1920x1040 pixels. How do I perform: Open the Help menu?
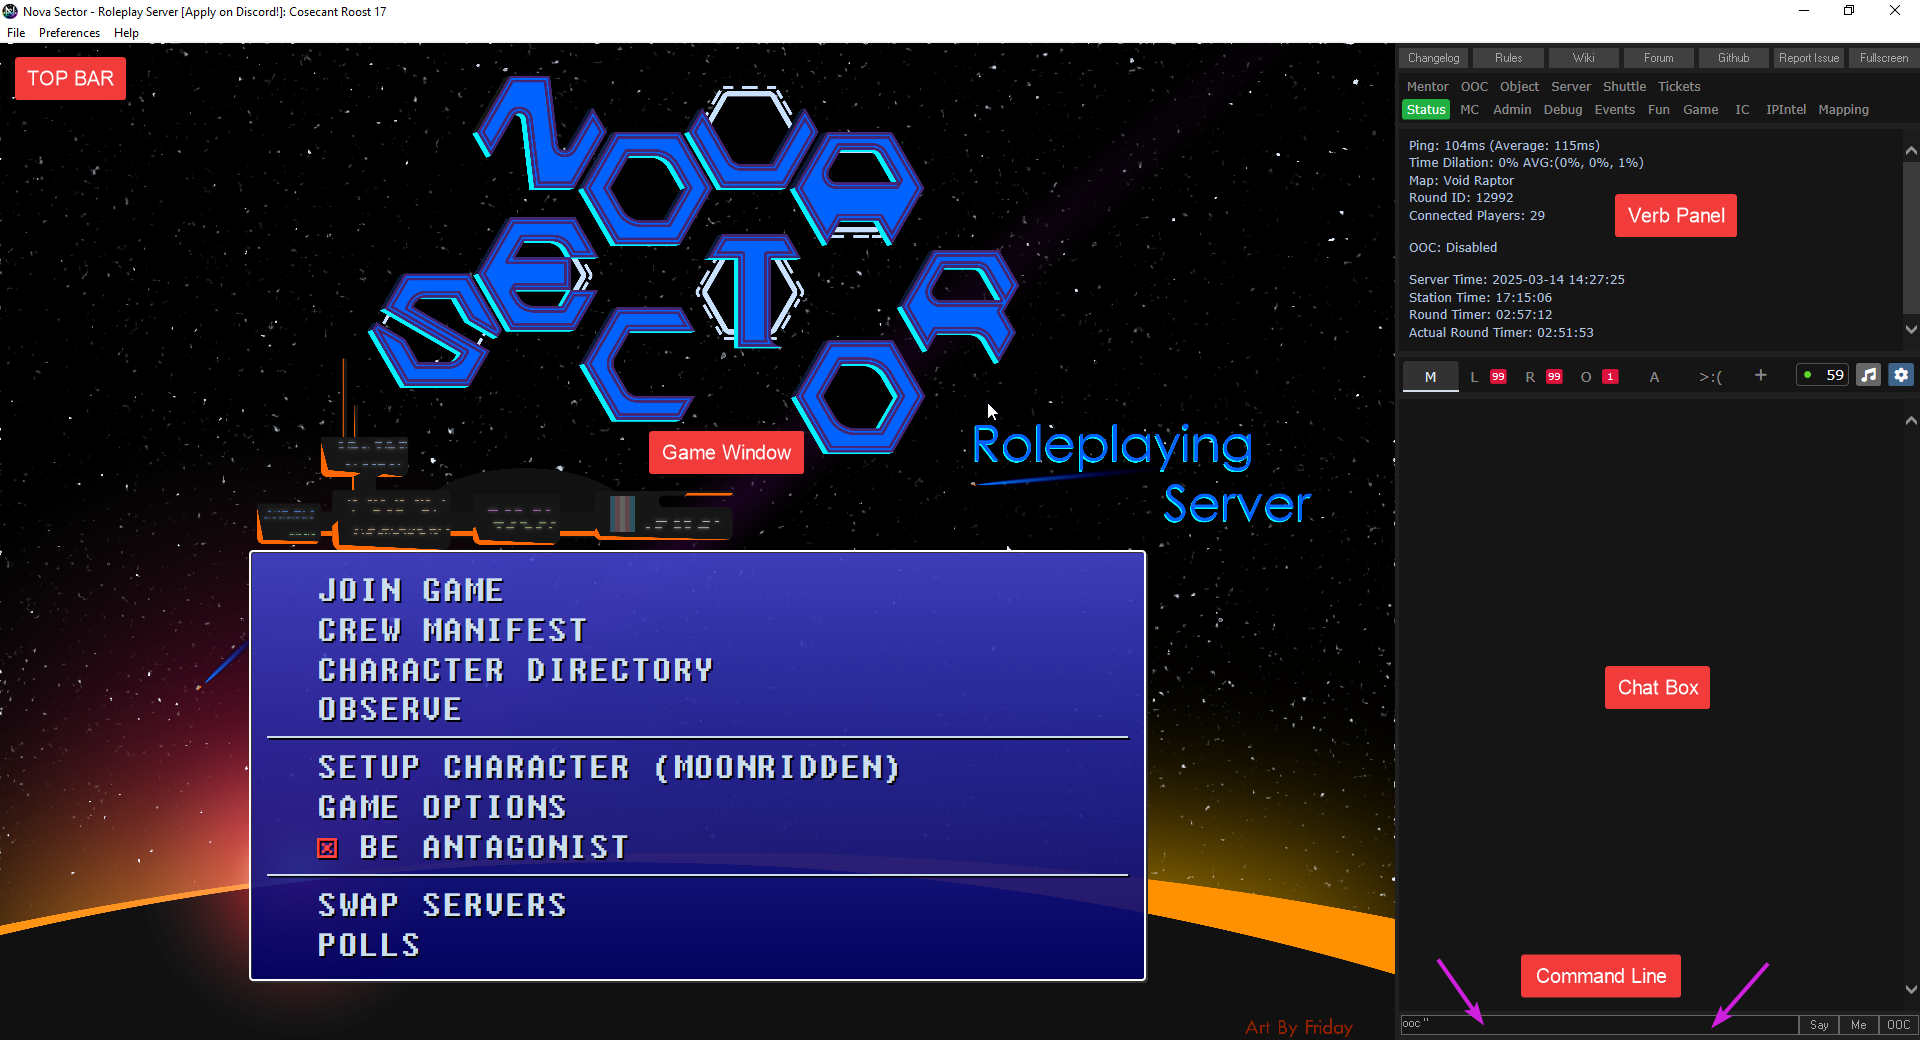coord(126,33)
